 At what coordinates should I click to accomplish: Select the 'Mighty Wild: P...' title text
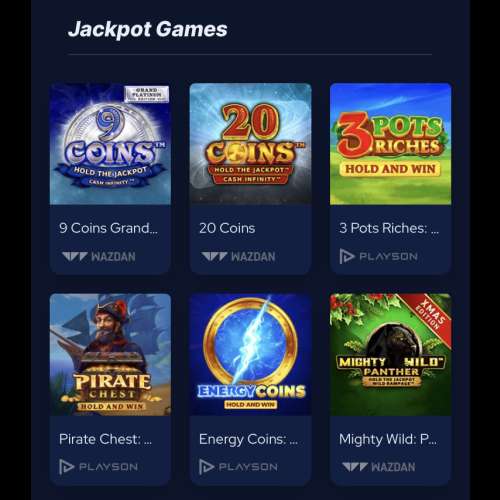click(x=388, y=440)
